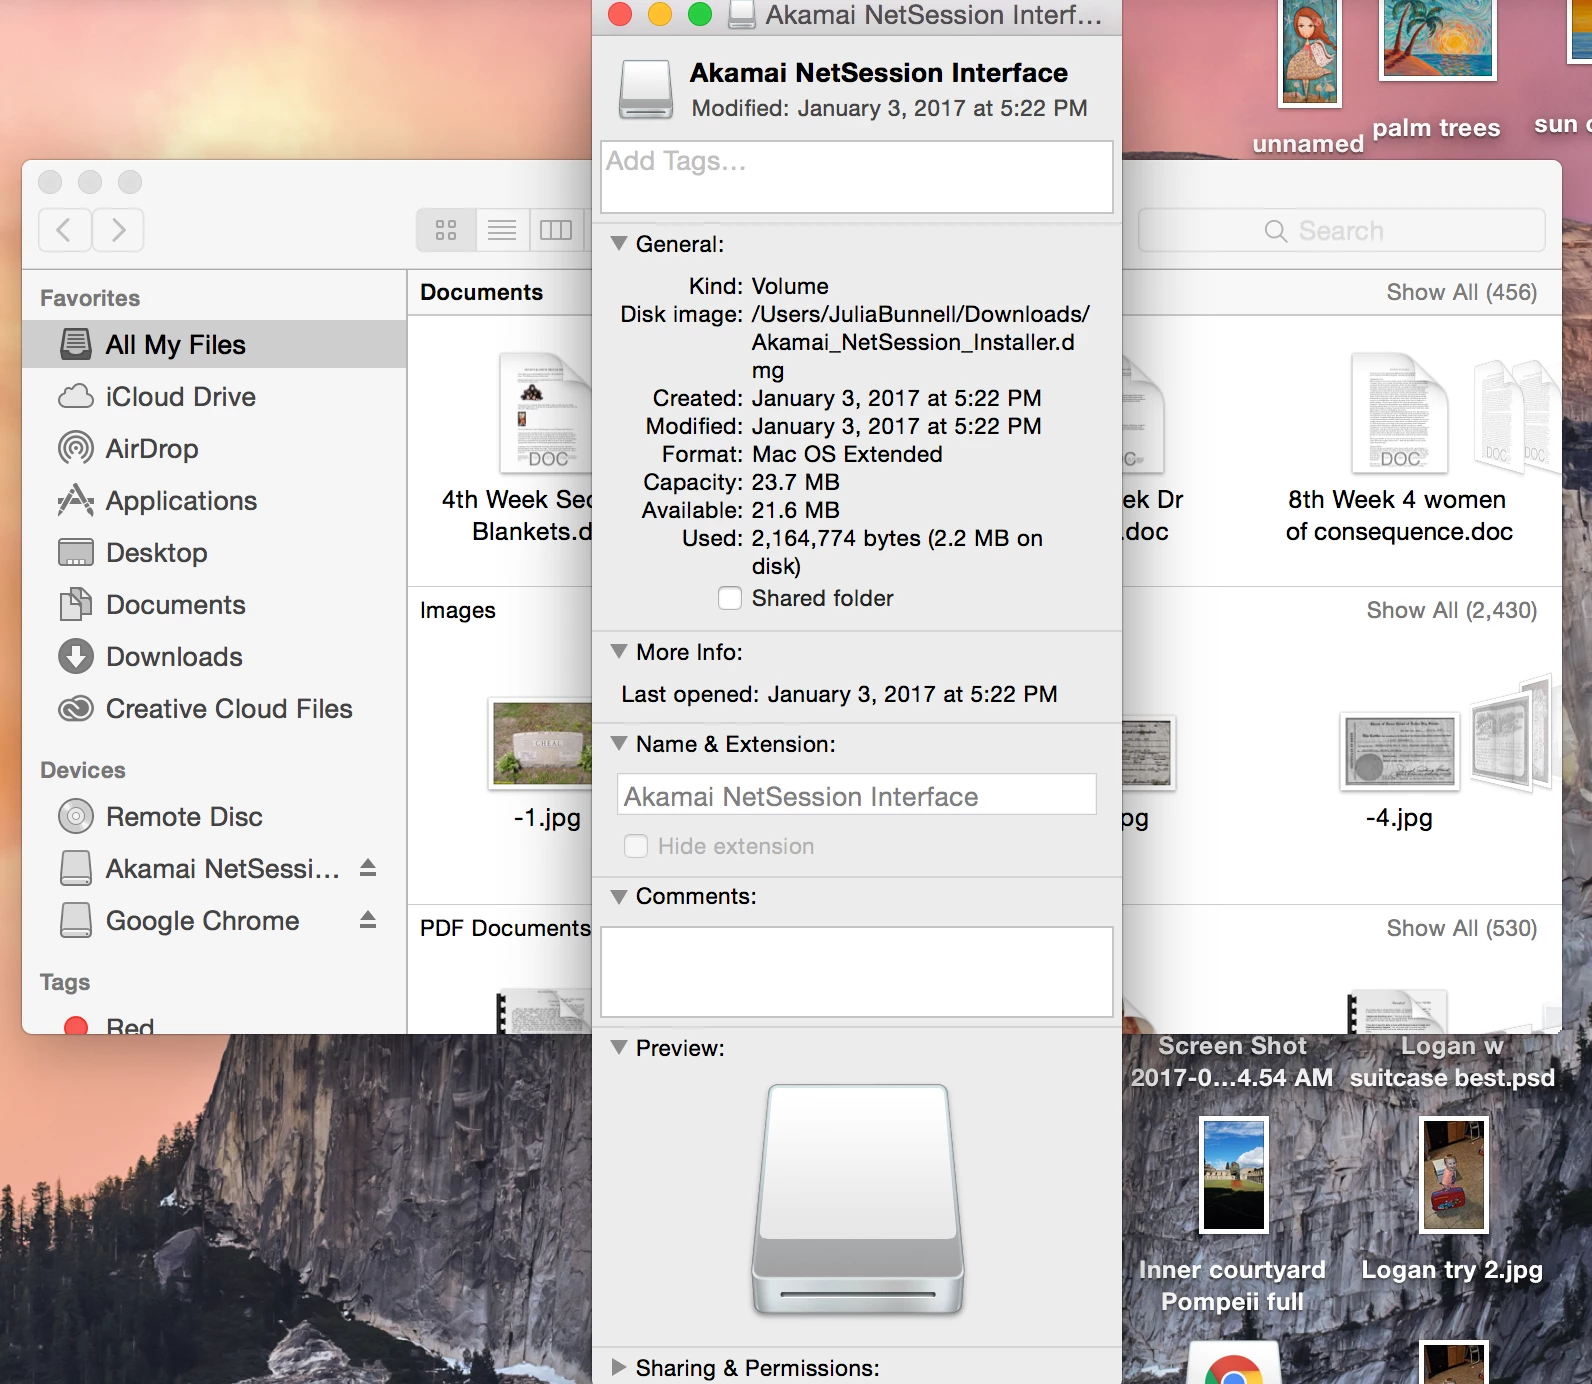Open All My Files in Finder sidebar
This screenshot has width=1592, height=1384.
tap(214, 345)
